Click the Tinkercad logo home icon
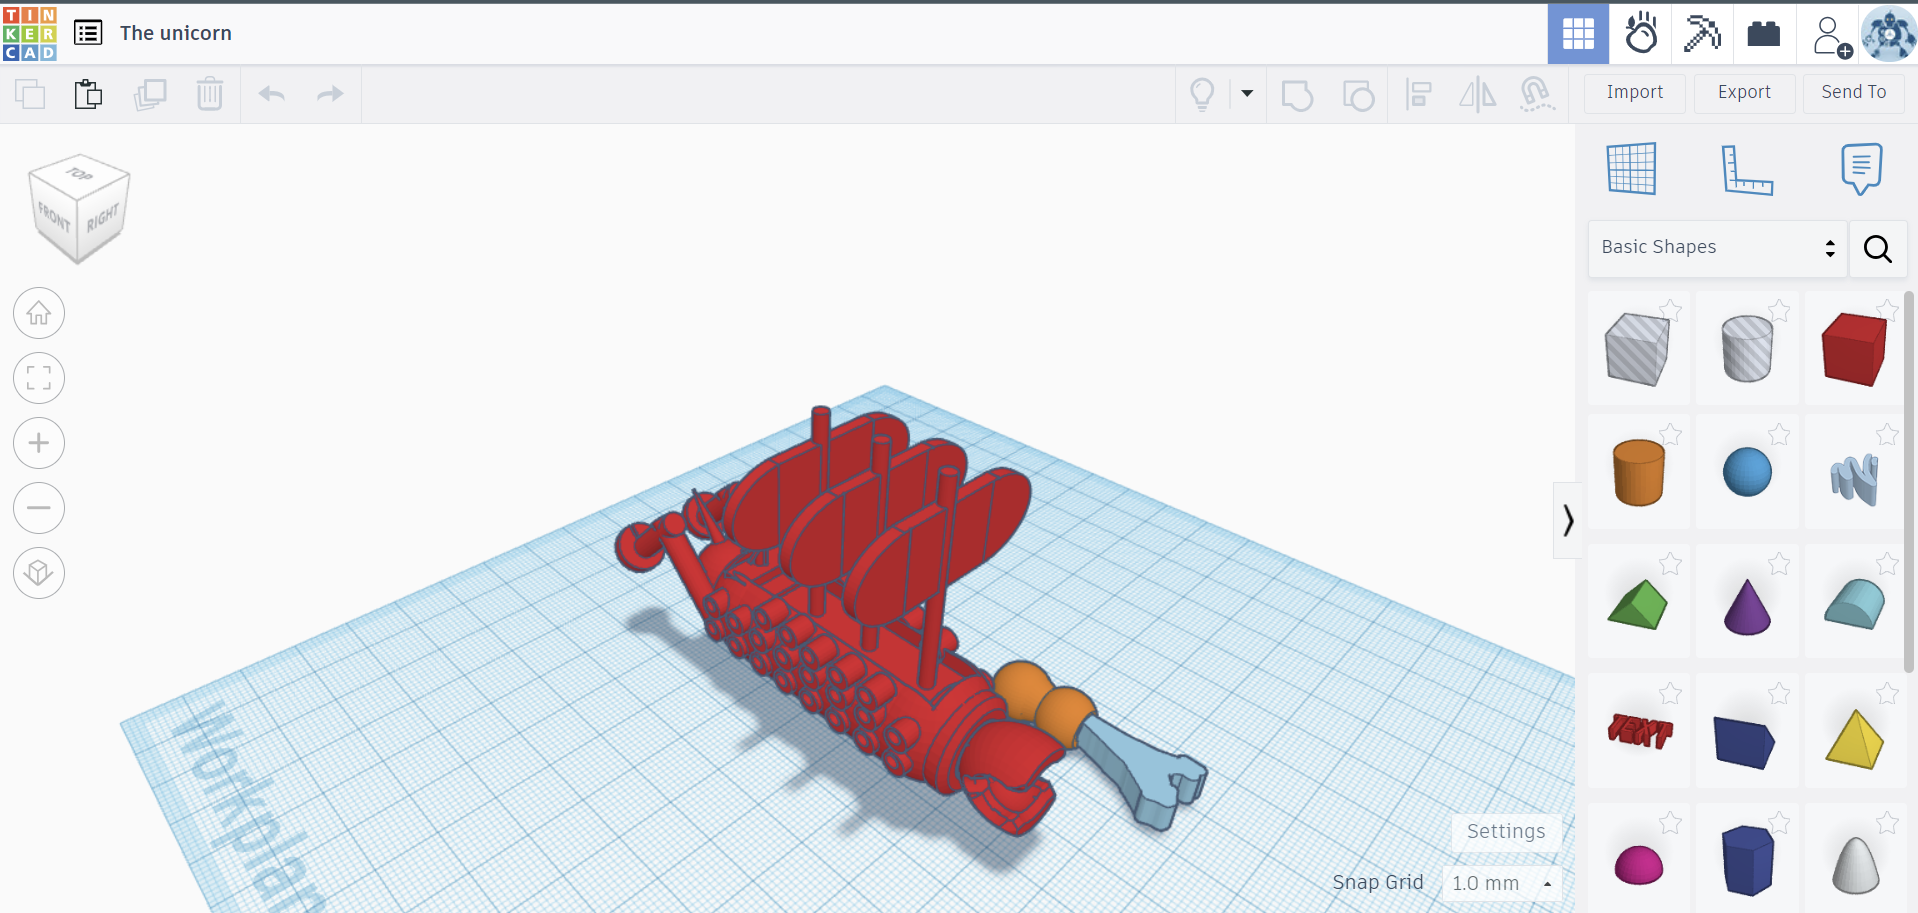 [x=30, y=33]
